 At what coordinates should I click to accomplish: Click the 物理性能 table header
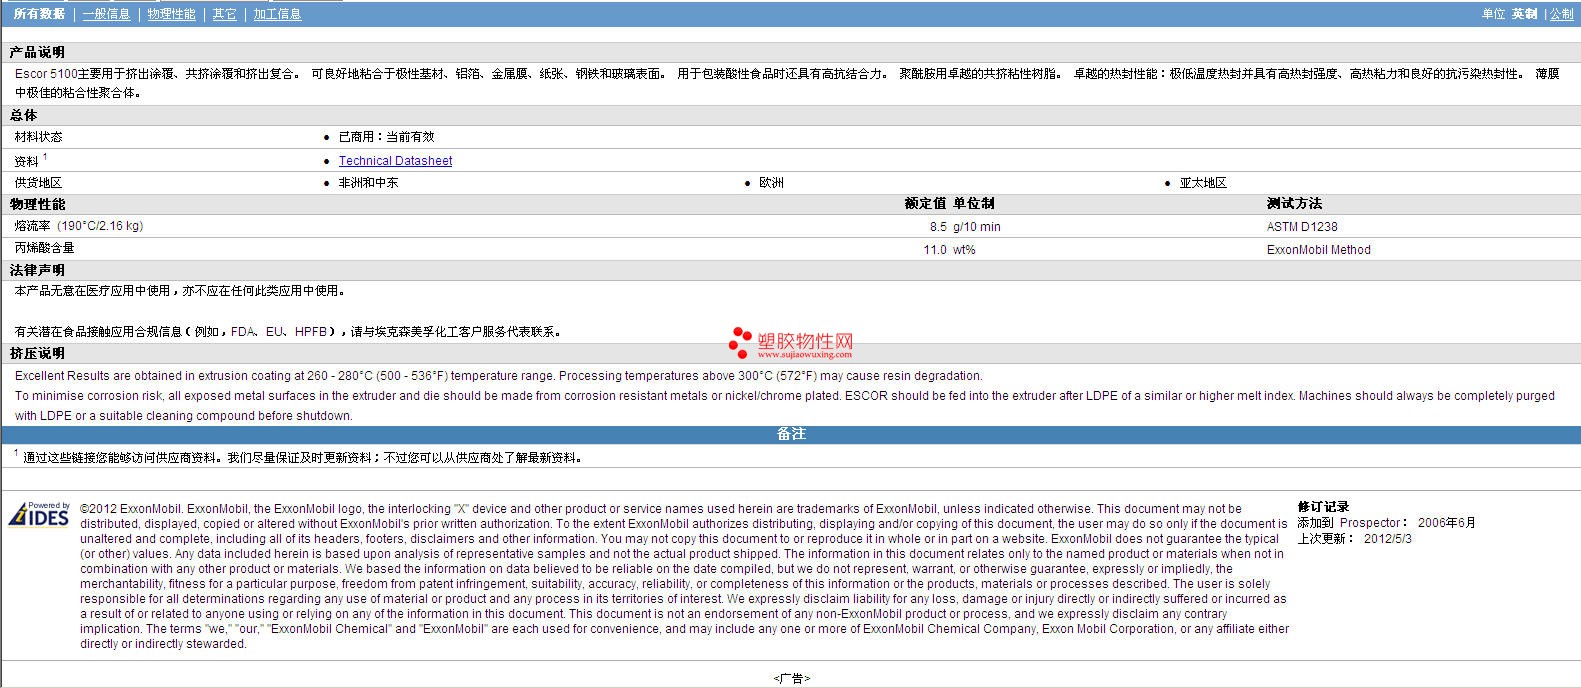pyautogui.click(x=37, y=204)
